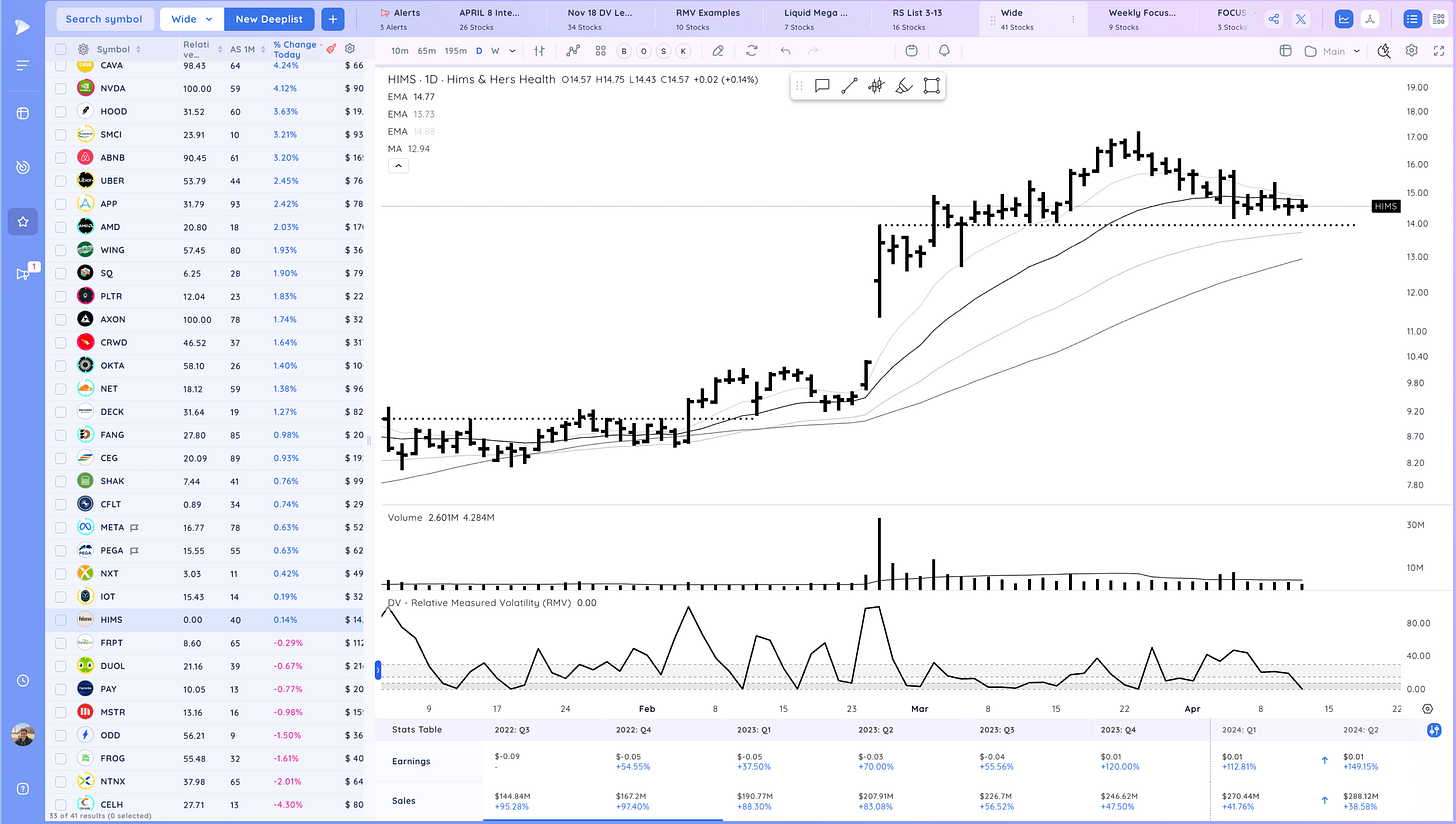
Task: Open the clock history icon in the sidebar
Action: click(22, 681)
